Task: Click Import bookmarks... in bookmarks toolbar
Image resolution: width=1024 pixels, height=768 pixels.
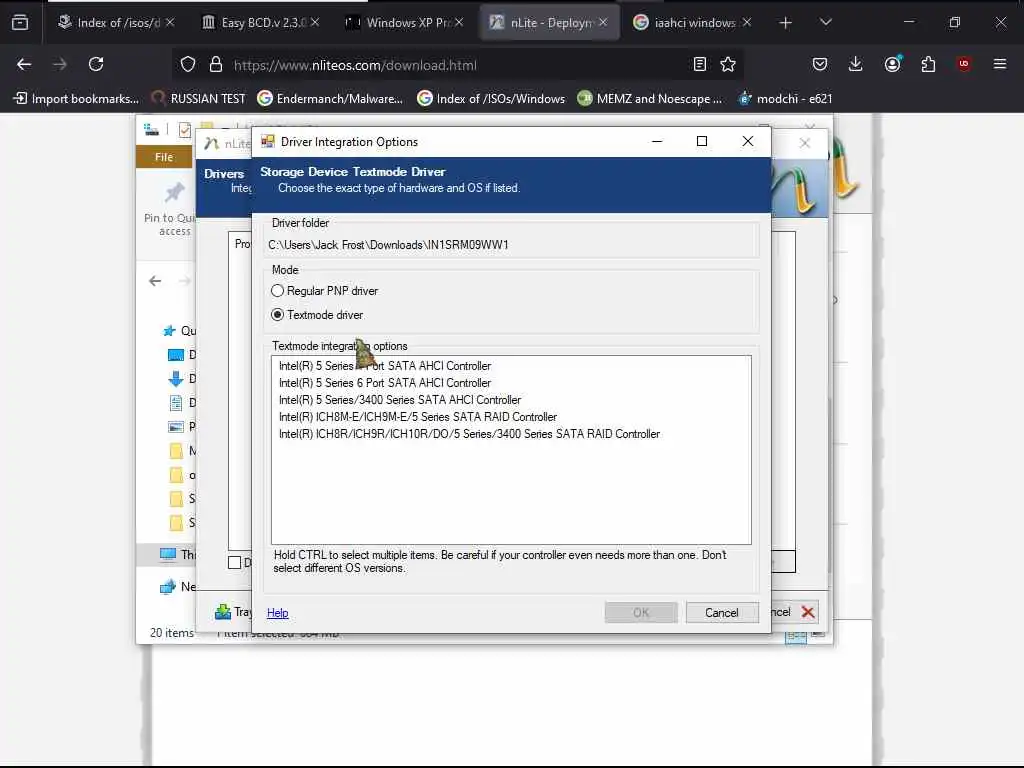Action: [76, 99]
